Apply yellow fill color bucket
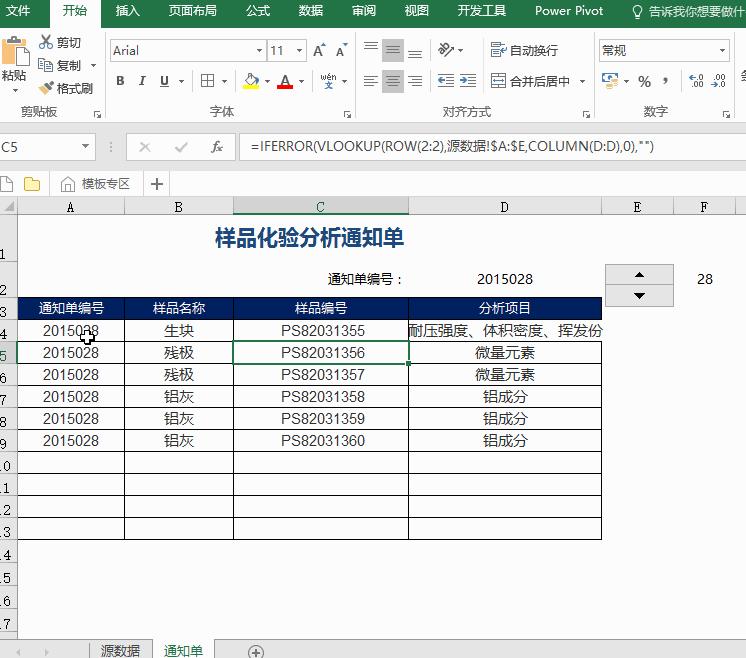This screenshot has height=658, width=746. coord(251,81)
